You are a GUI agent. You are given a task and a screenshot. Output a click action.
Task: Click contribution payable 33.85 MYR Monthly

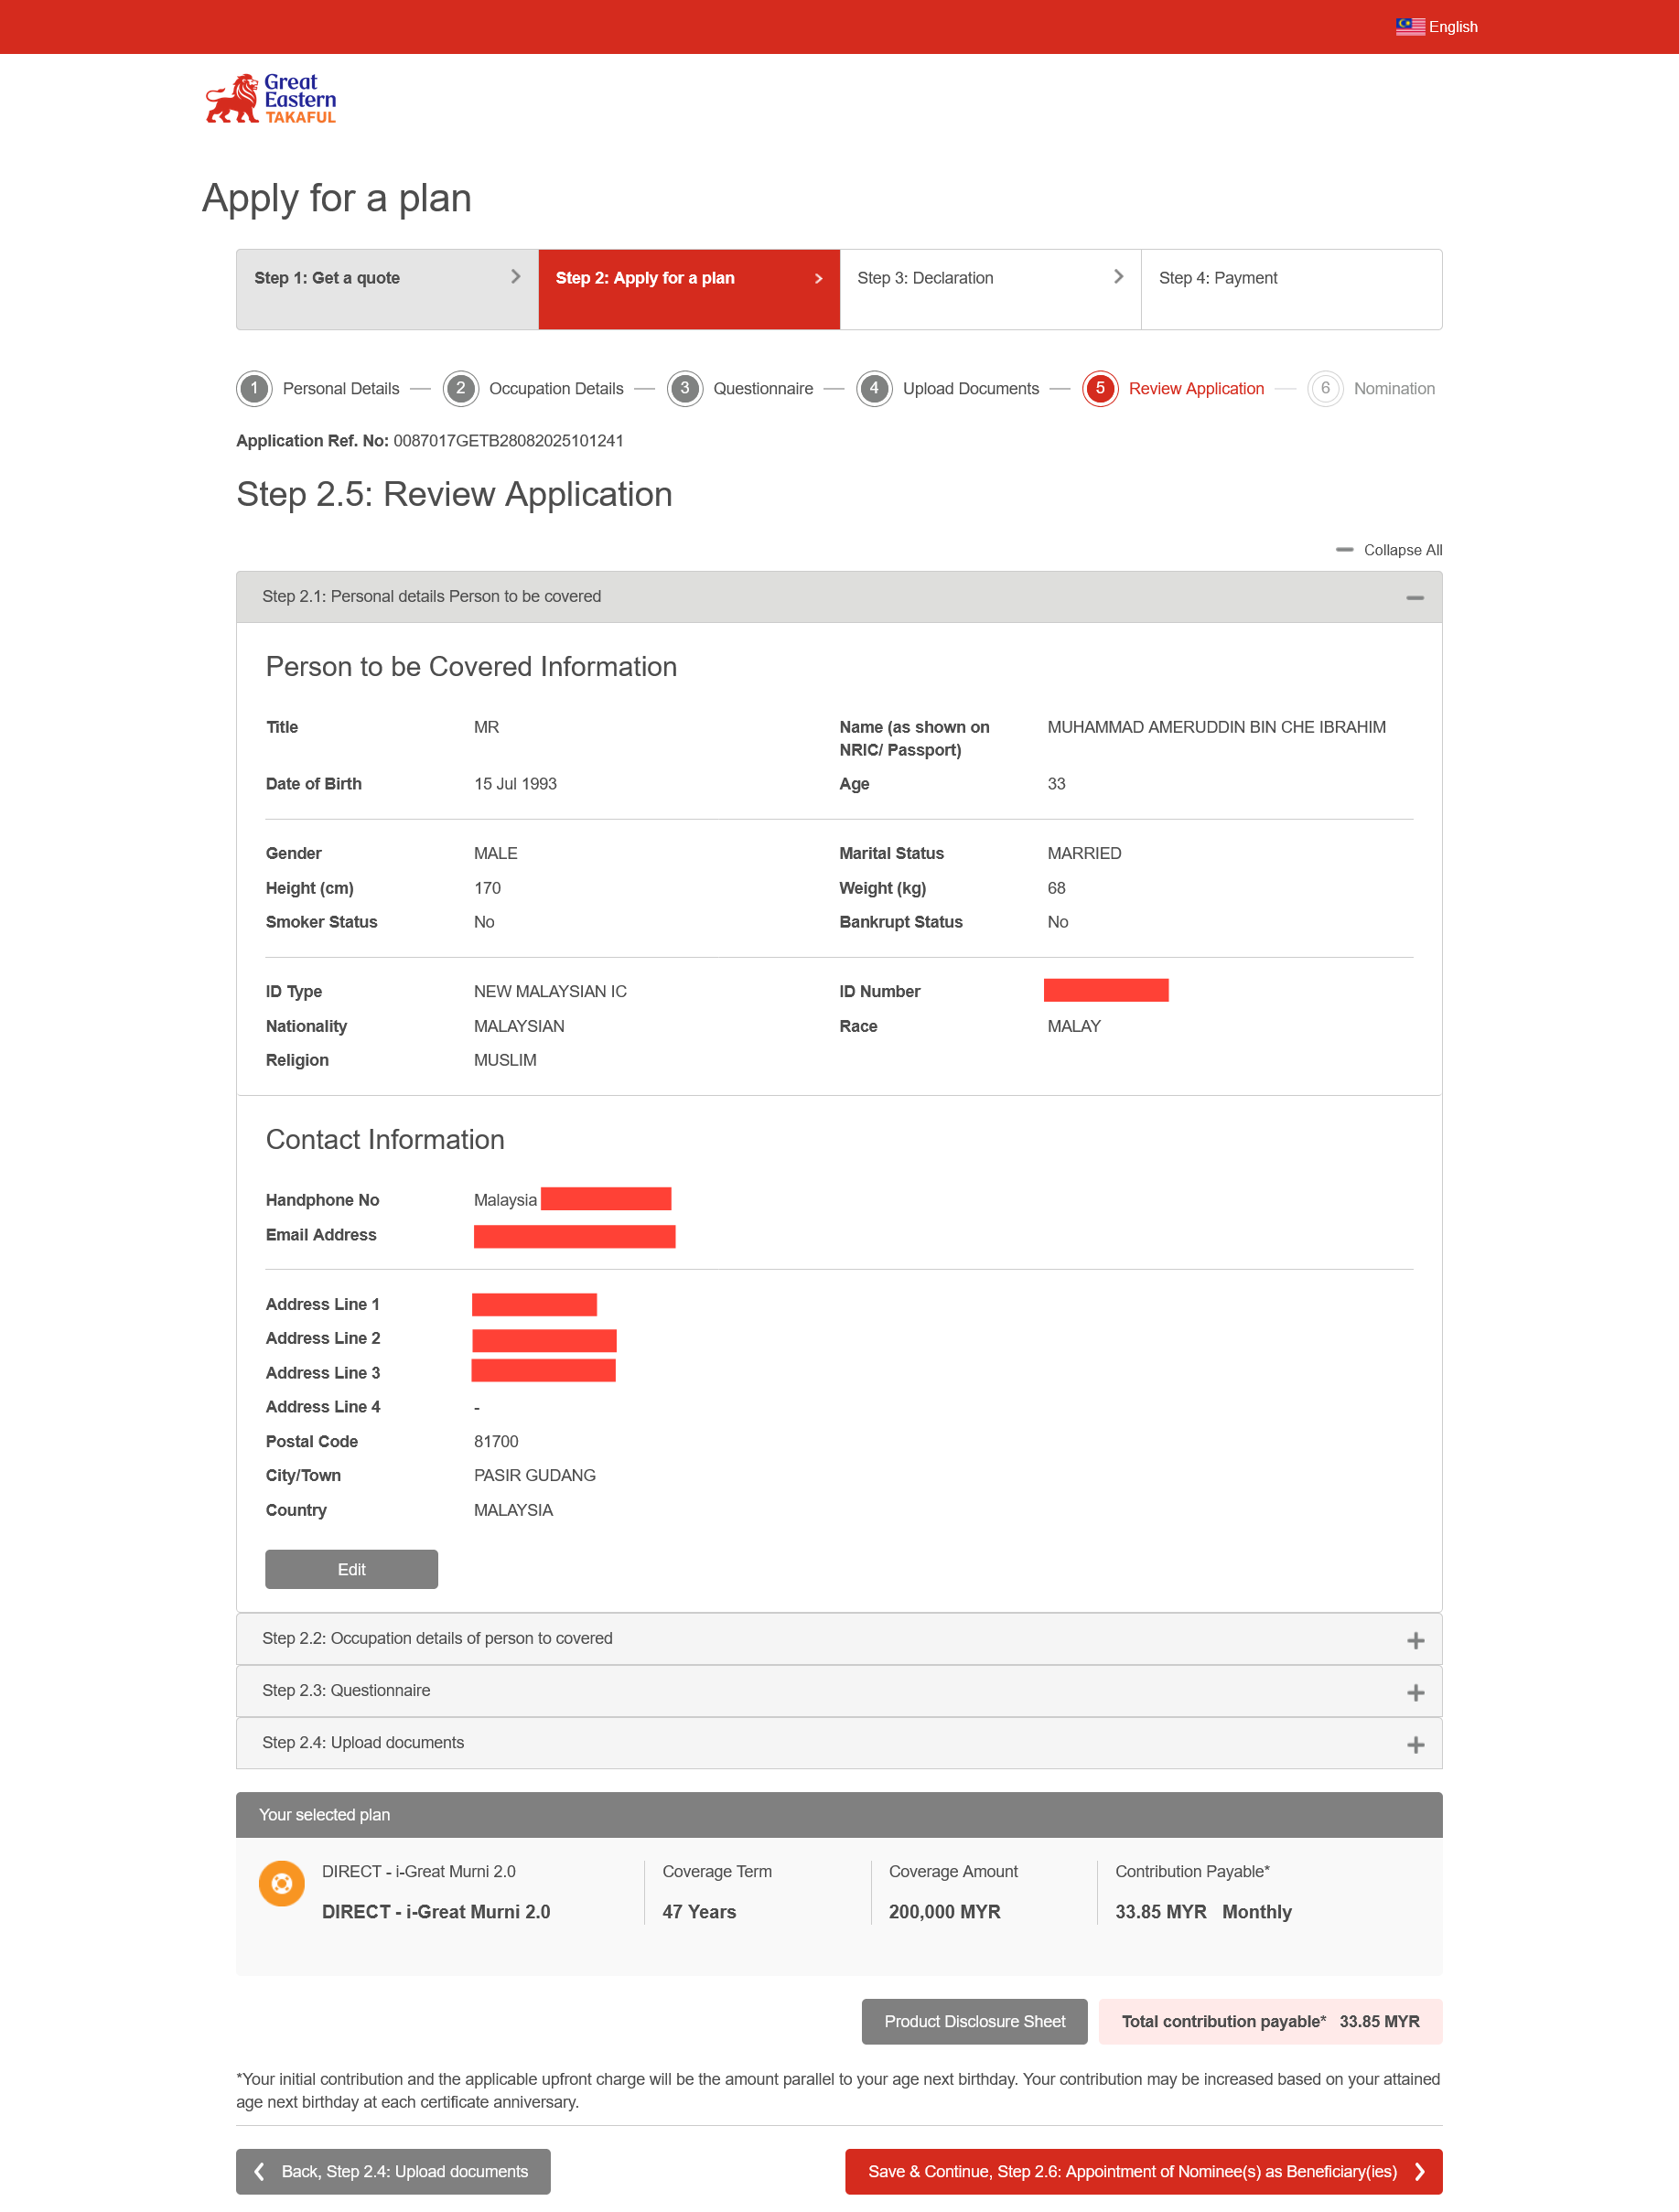pos(1203,1912)
